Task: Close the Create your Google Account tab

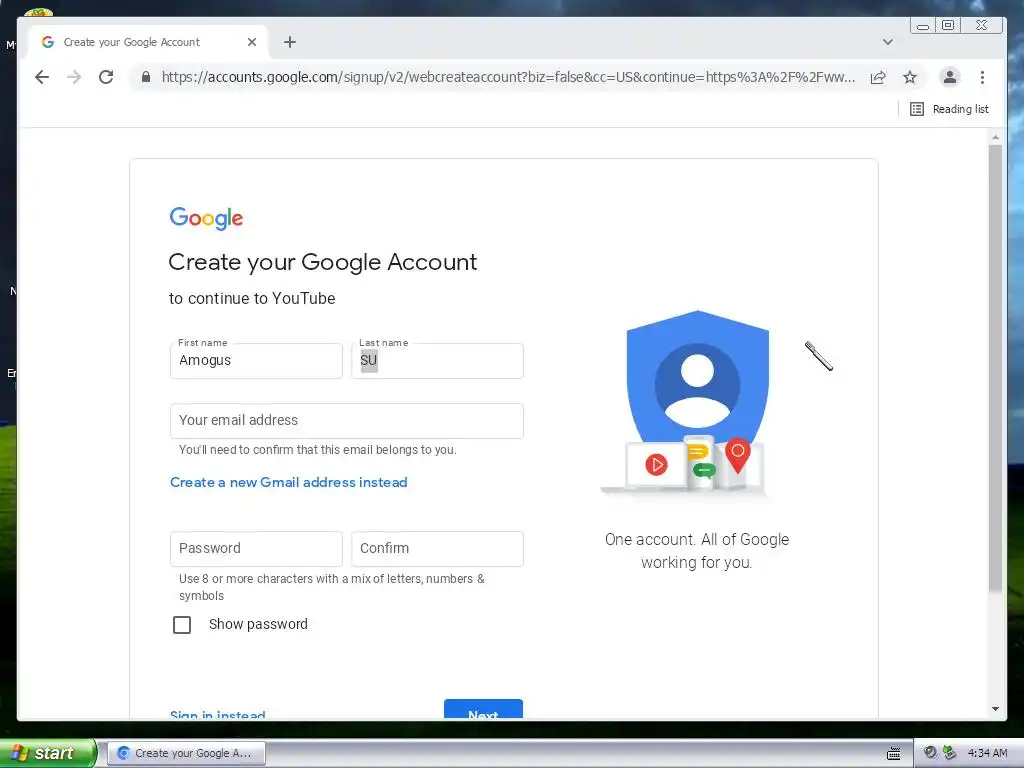Action: pyautogui.click(x=251, y=42)
